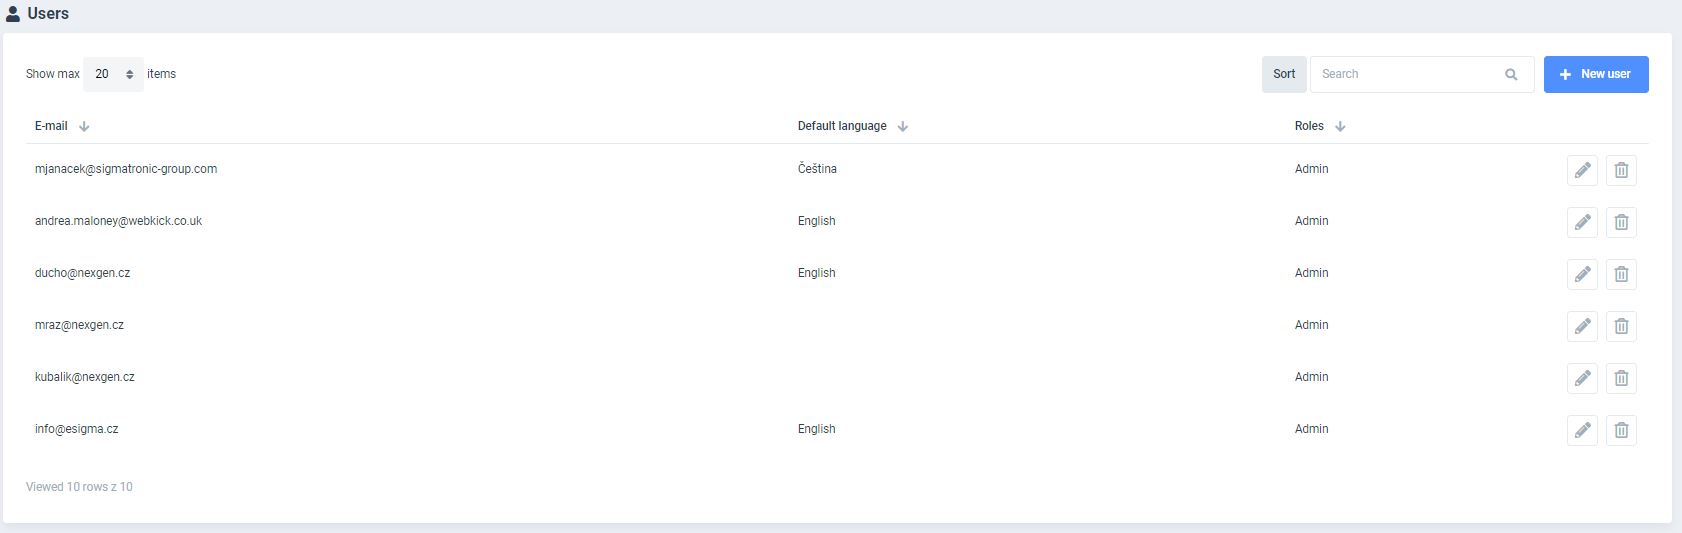Screen dimensions: 1682x533
Task: Create a New user
Action: click(1595, 74)
